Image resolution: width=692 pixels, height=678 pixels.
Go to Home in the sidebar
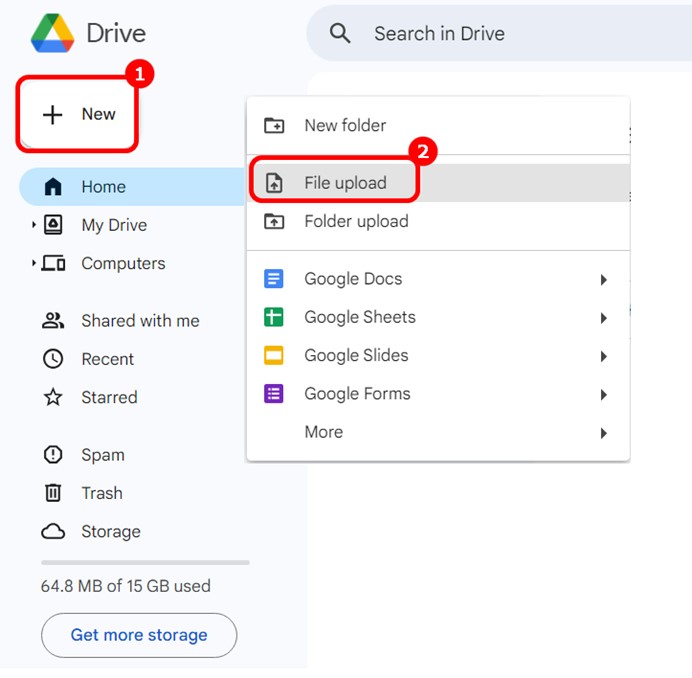pos(132,187)
